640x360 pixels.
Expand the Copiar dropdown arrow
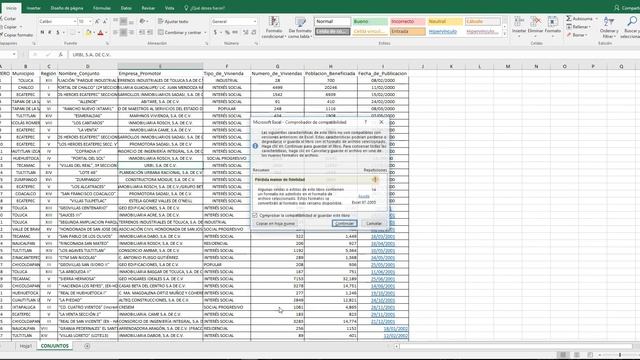21,27
